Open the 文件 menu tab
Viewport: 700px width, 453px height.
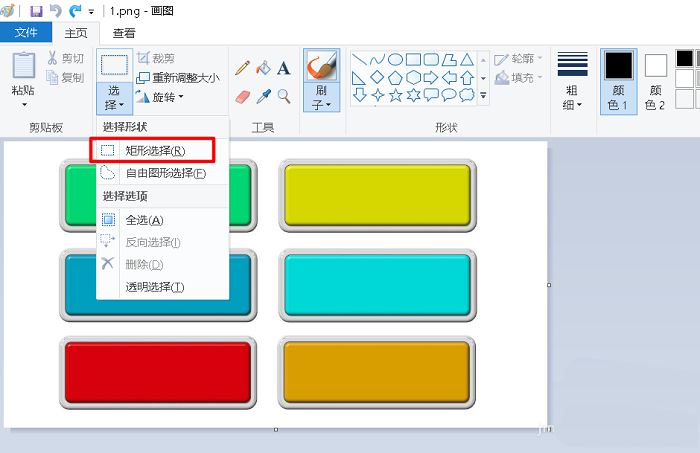click(x=26, y=33)
